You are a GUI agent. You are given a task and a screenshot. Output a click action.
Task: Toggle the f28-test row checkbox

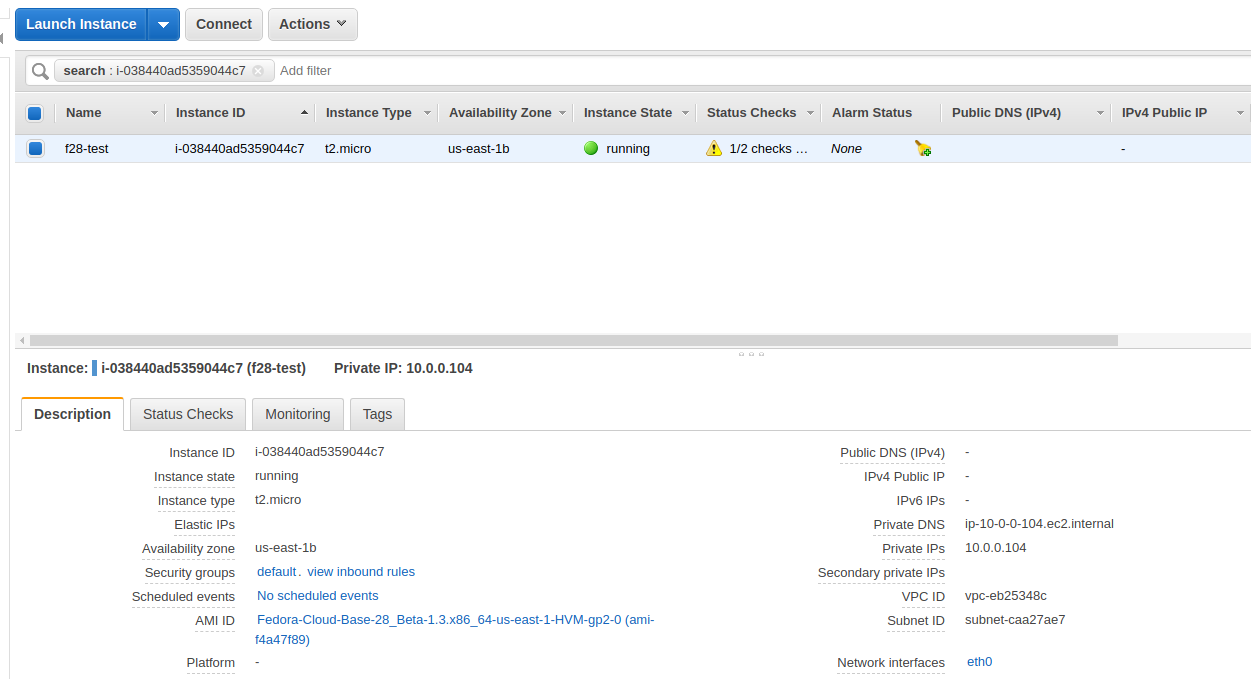click(x=35, y=148)
